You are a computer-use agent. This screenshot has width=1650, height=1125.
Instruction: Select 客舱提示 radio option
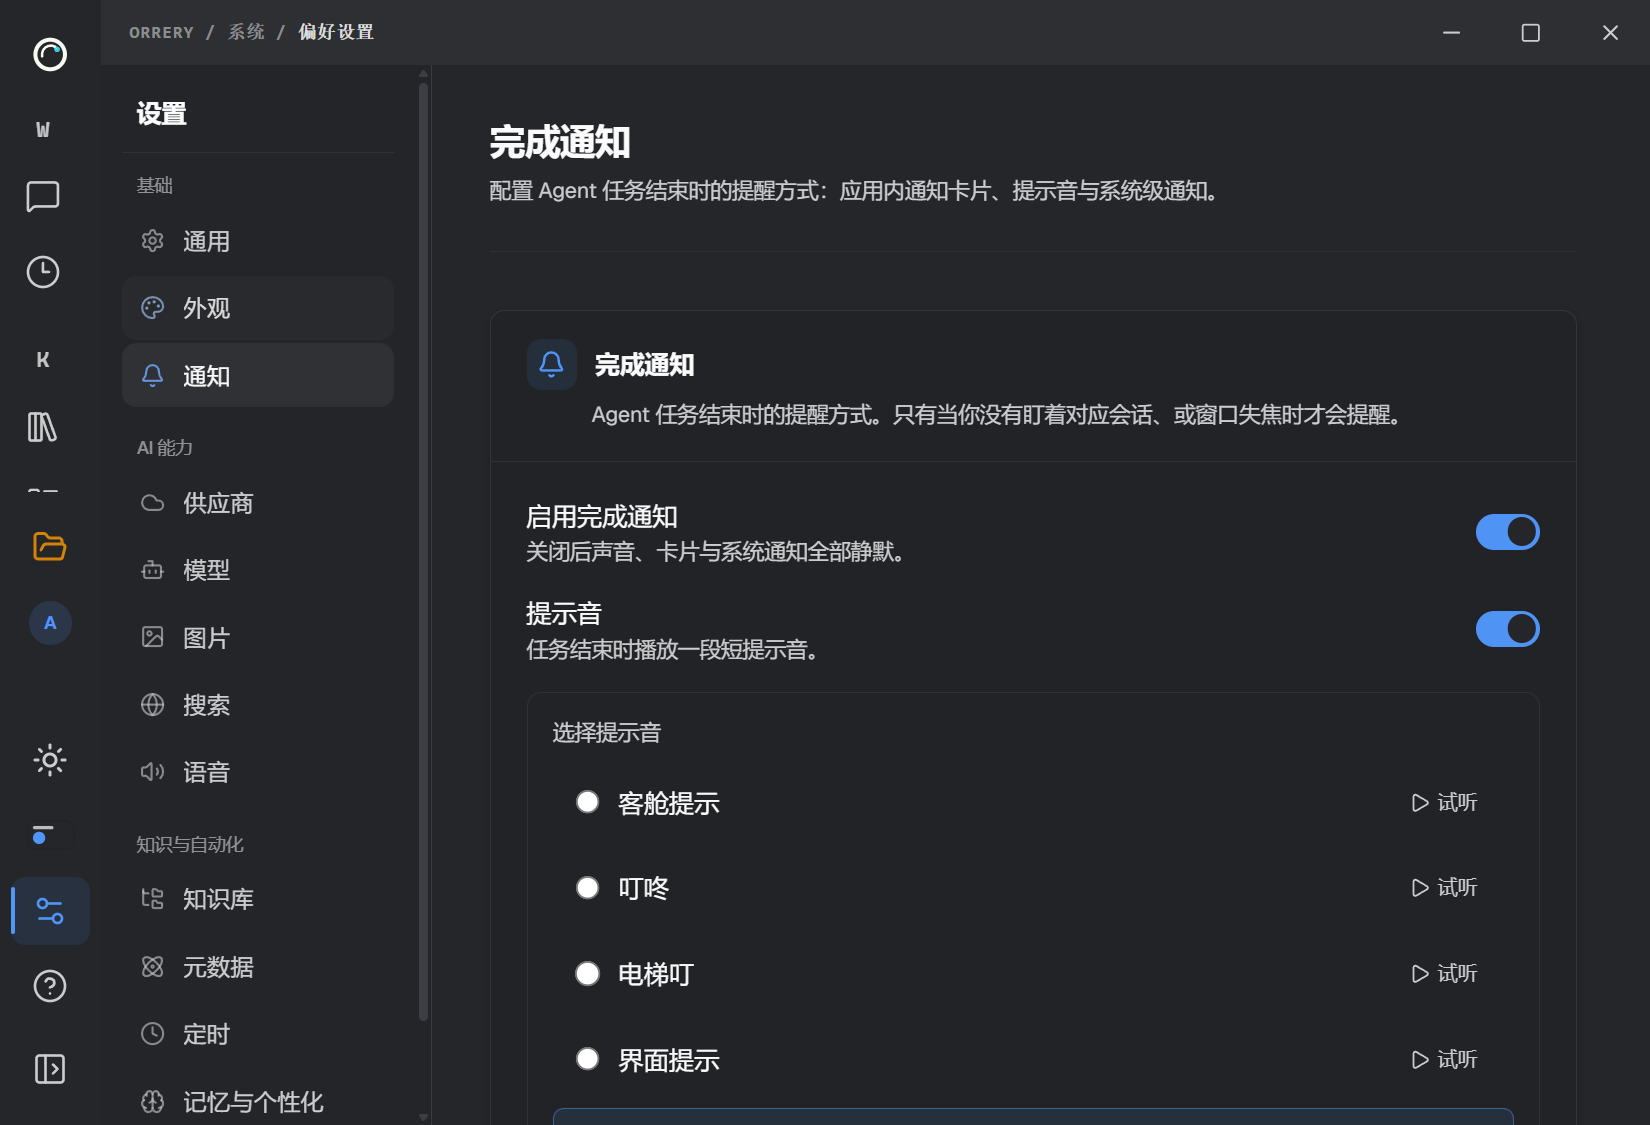coord(588,802)
